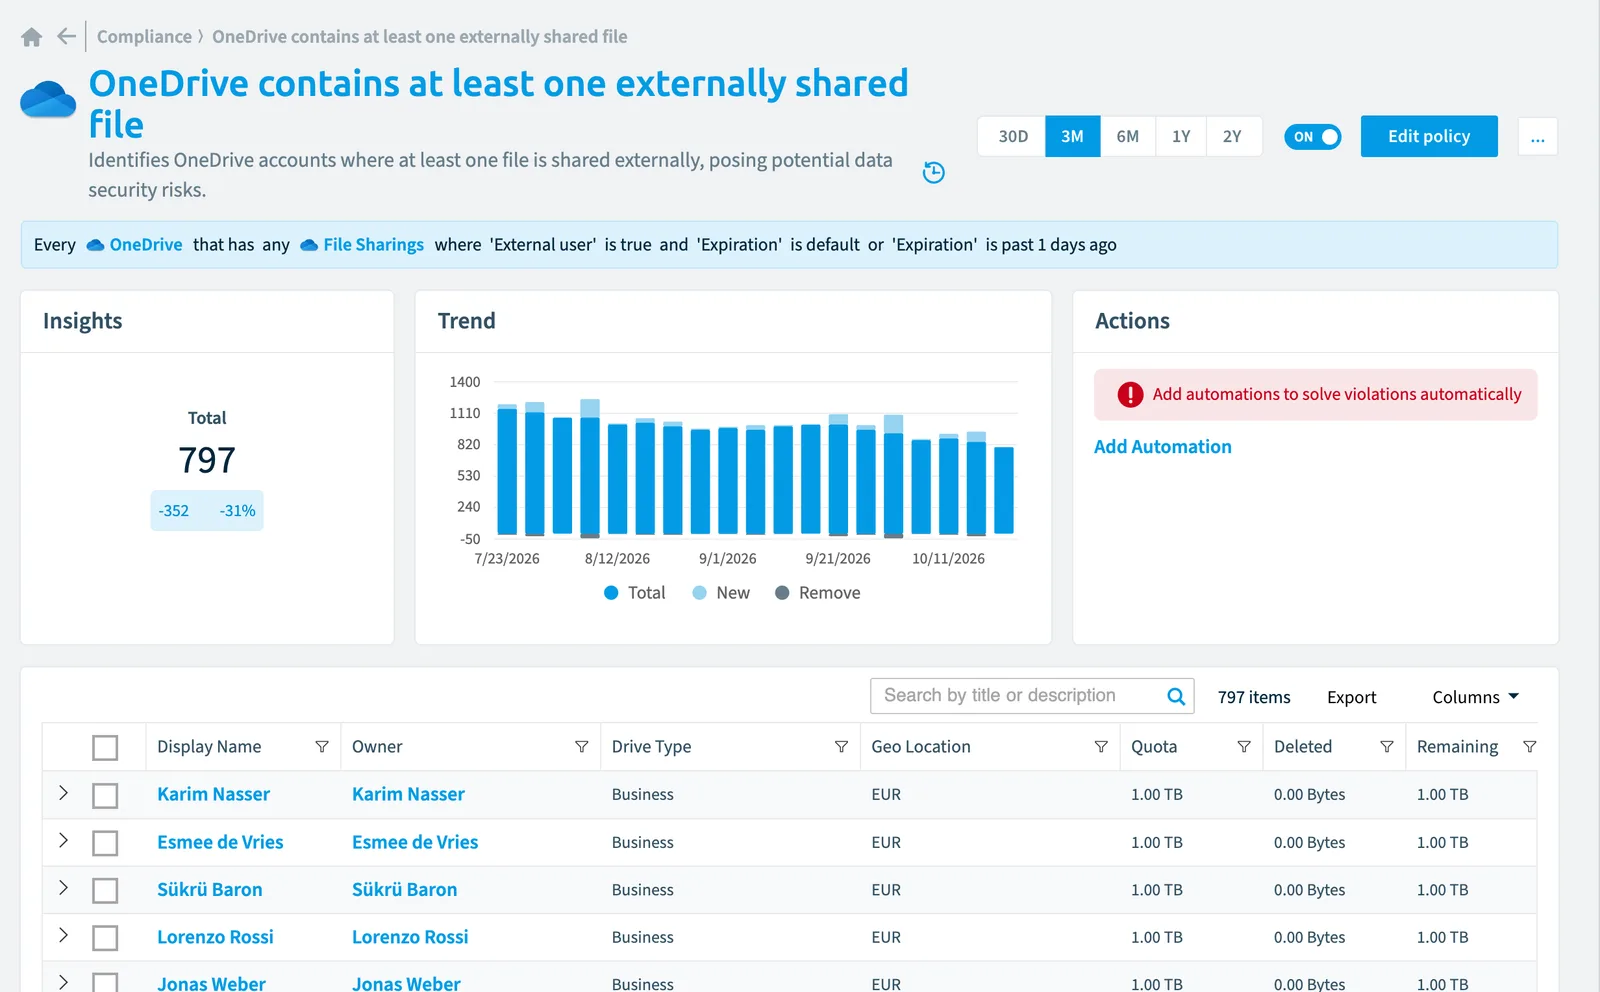Click the OneDrive cloud logo beside title
This screenshot has height=992, width=1600.
[x=48, y=100]
